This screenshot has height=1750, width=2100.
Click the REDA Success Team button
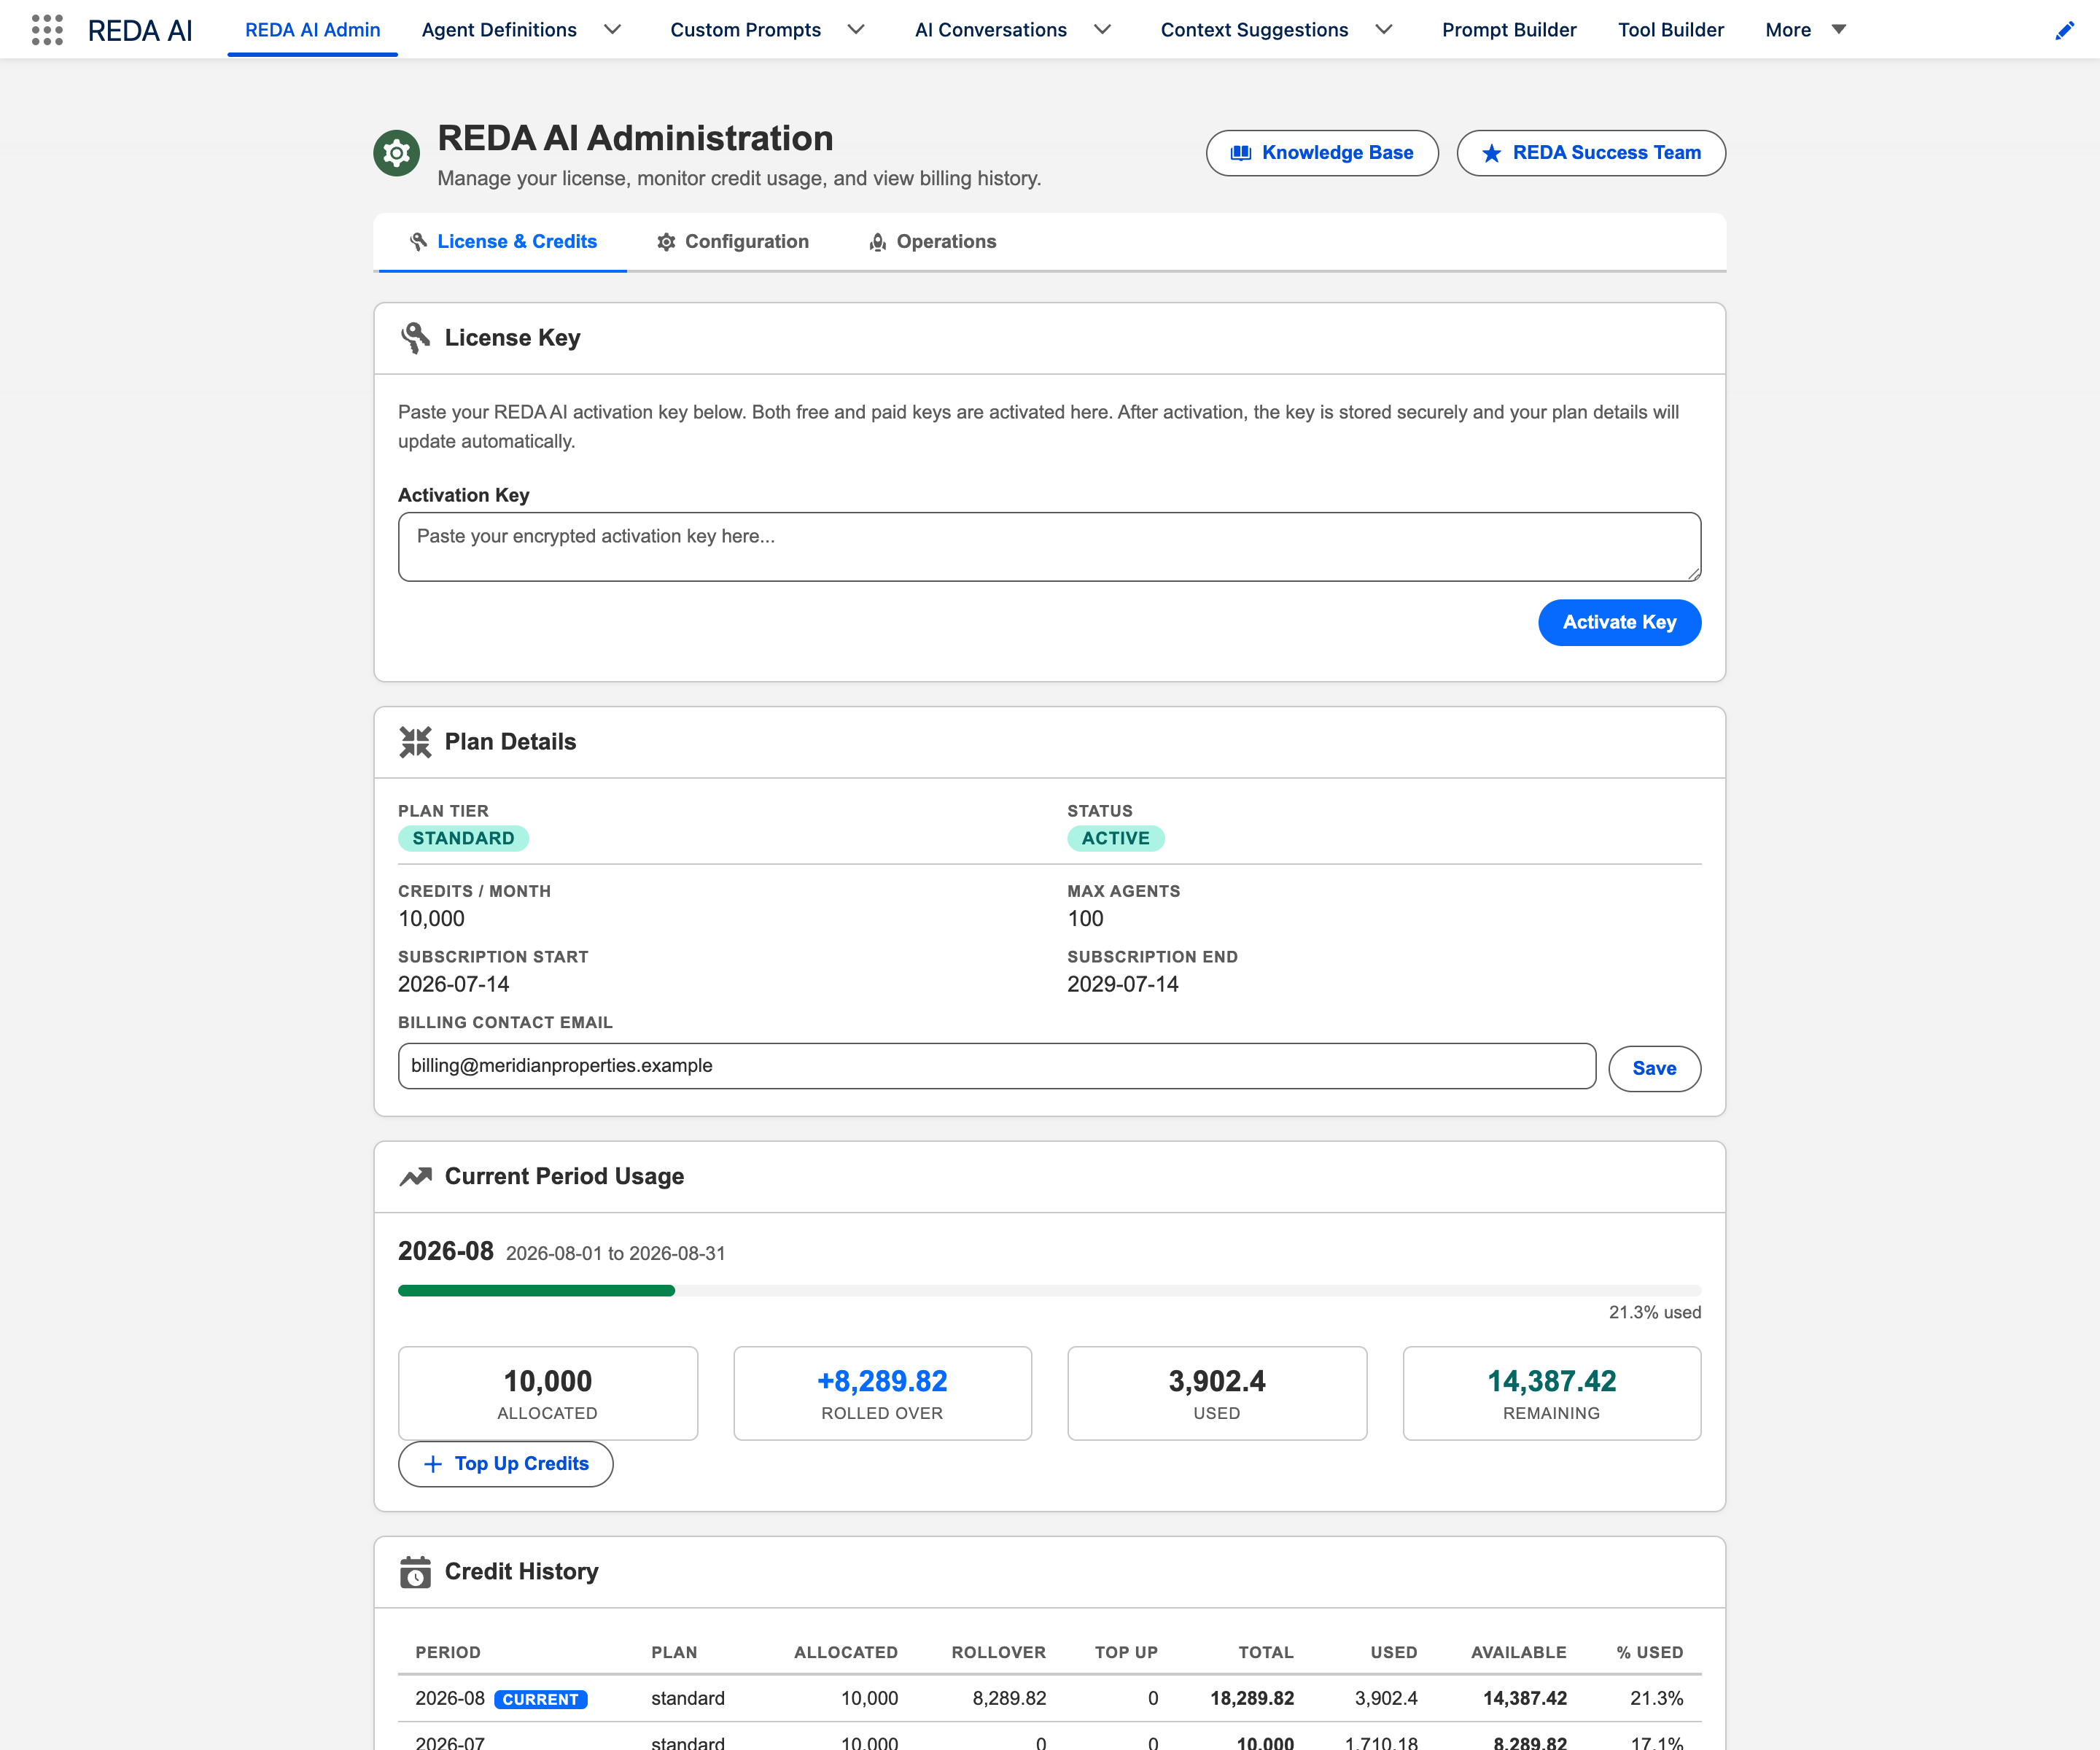1591,153
